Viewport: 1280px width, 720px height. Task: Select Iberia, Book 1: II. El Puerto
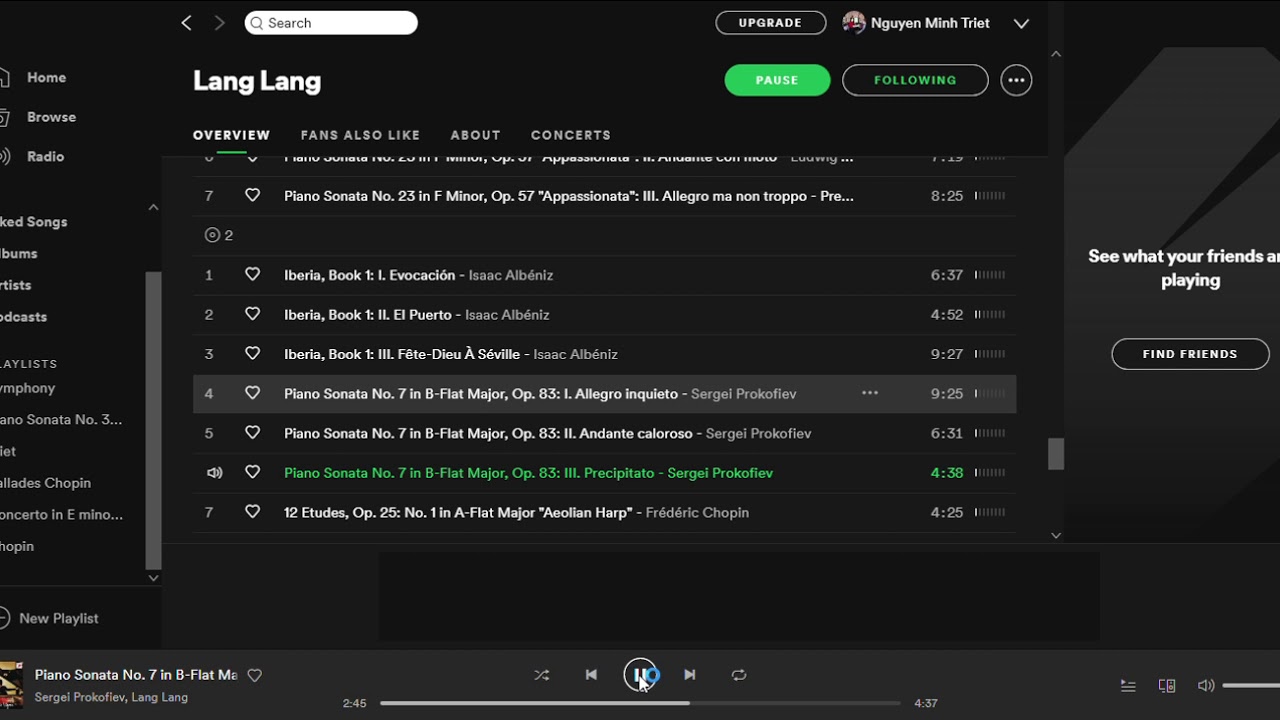[368, 314]
